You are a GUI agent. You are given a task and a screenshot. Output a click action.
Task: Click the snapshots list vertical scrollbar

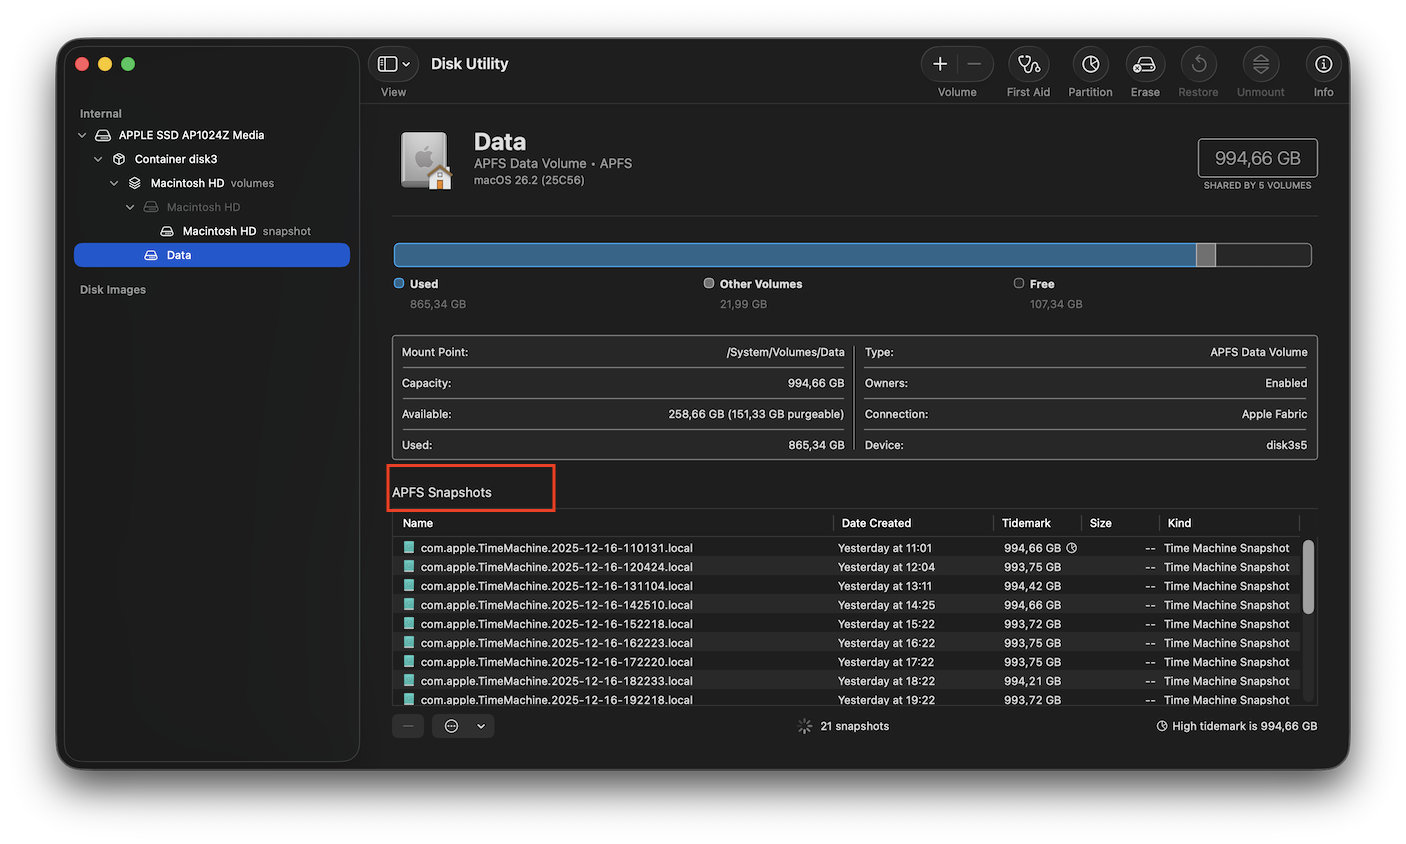[1308, 578]
